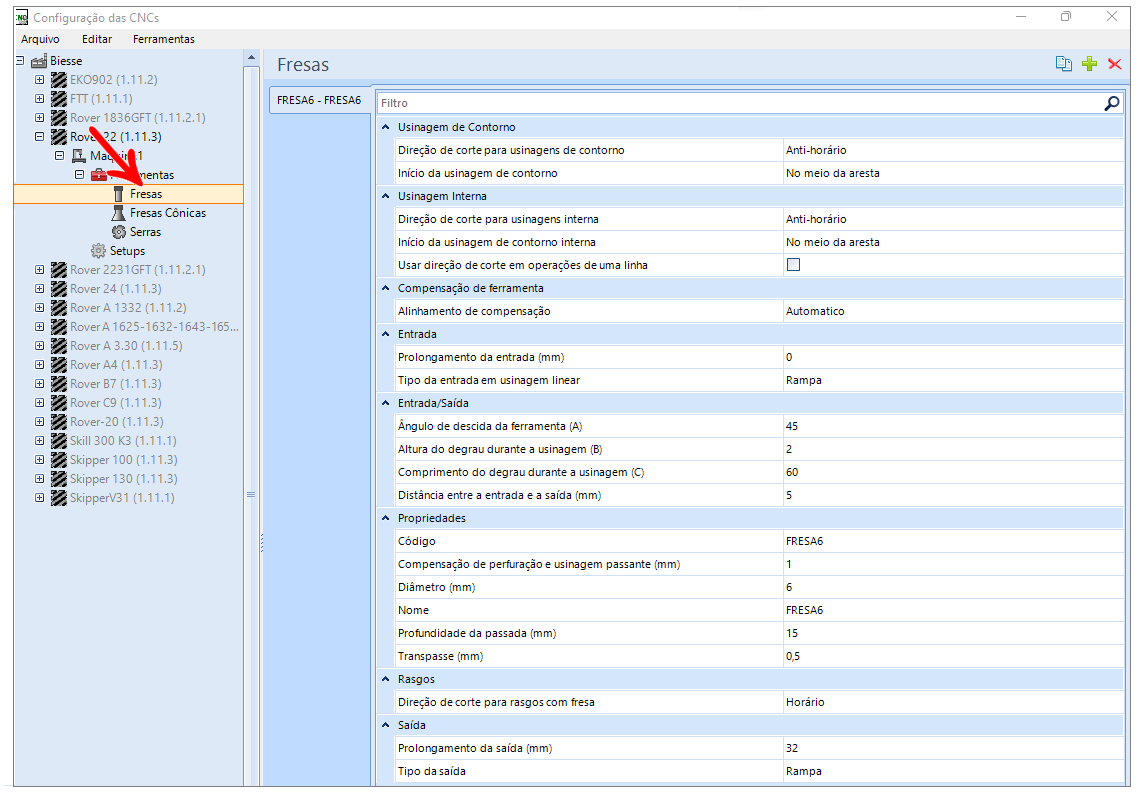The height and width of the screenshot is (797, 1139).
Task: Click the Skill 300 K3 machine icon
Action: point(59,441)
